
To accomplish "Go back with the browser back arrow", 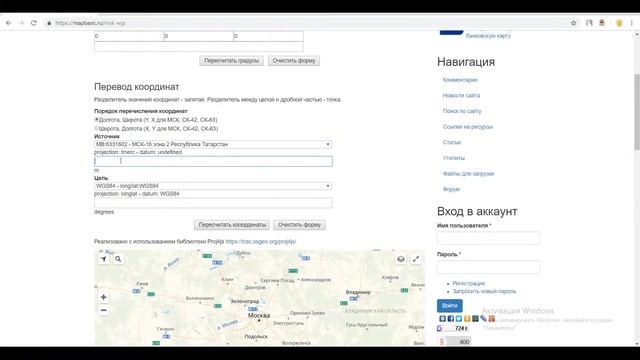I will tap(9, 23).
